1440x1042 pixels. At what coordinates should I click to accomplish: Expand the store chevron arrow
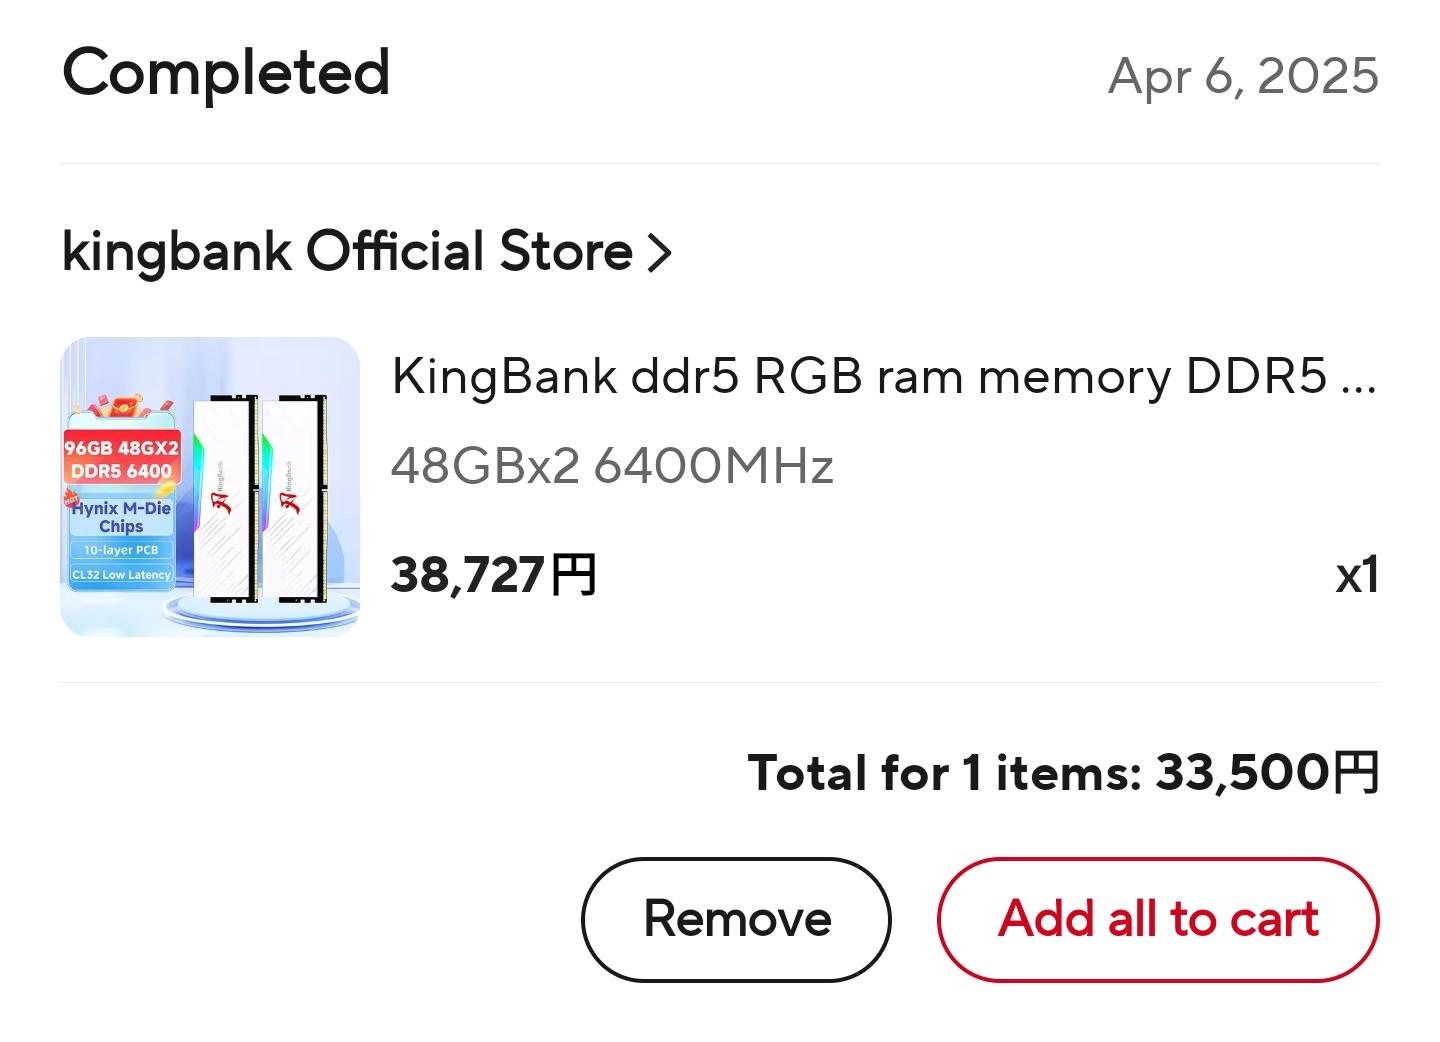(x=659, y=253)
